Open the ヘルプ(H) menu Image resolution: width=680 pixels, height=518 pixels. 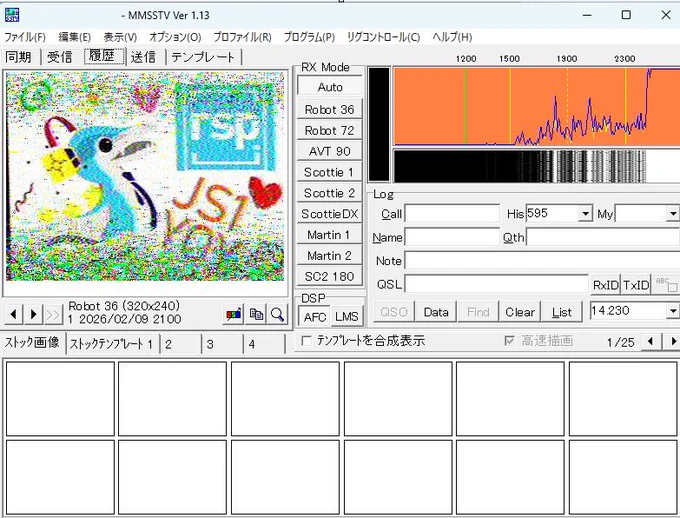coord(452,37)
